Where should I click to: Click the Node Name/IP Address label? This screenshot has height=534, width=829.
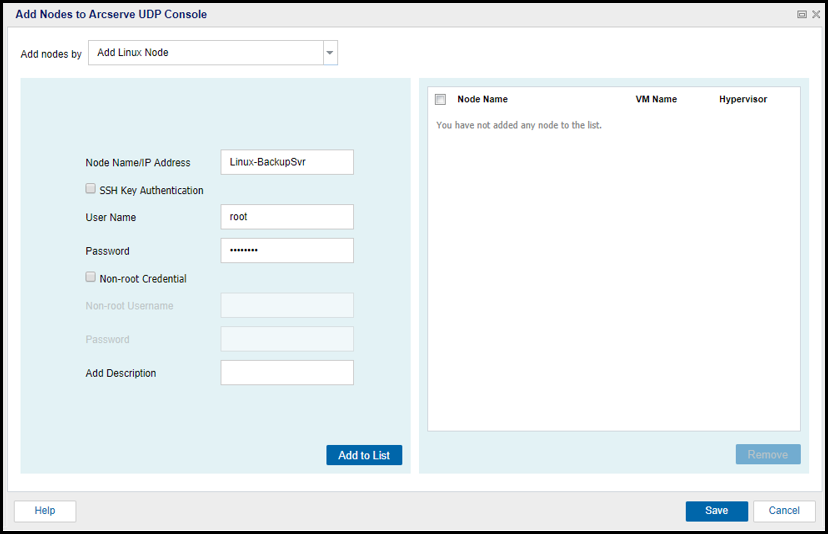click(138, 163)
